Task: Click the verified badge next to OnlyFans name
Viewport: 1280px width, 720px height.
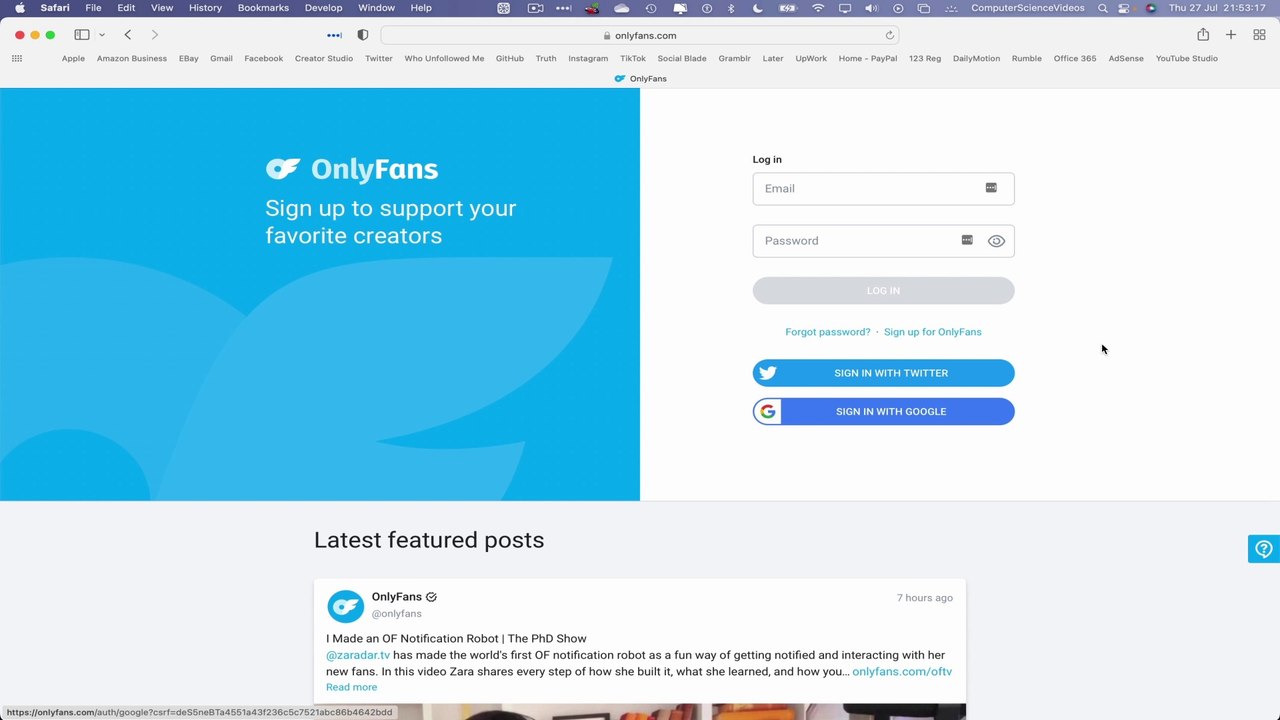Action: click(431, 597)
